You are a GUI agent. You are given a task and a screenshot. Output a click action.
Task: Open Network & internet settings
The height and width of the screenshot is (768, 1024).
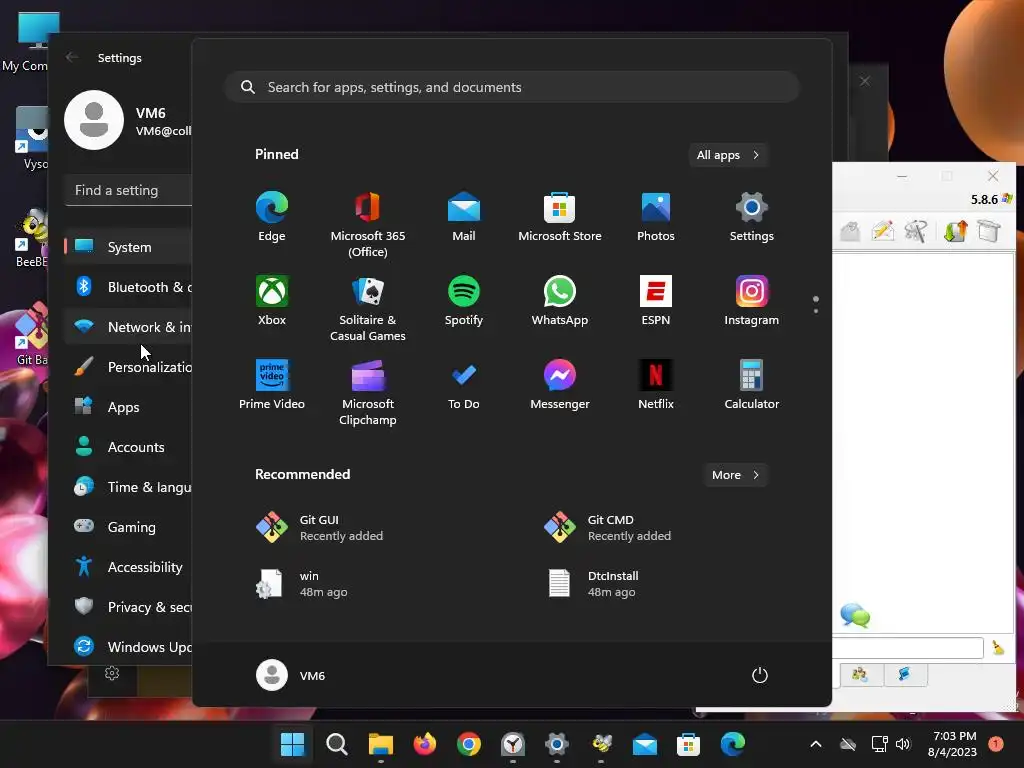coord(129,327)
